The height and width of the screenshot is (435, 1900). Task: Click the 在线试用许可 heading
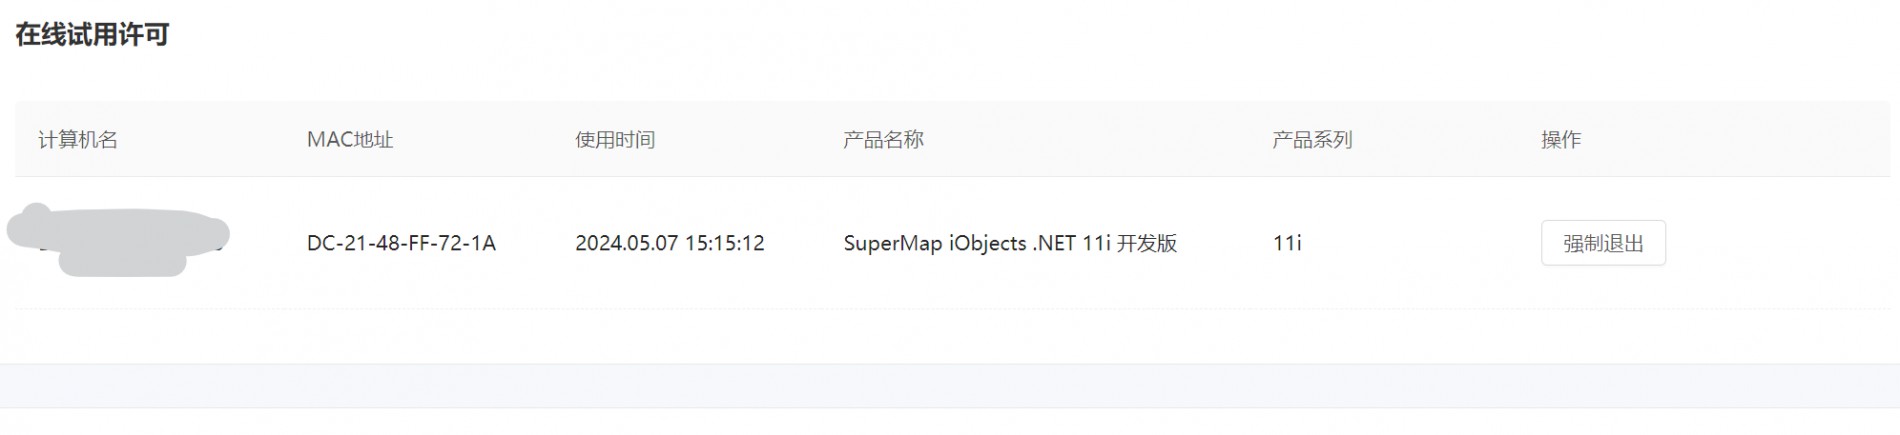point(92,35)
